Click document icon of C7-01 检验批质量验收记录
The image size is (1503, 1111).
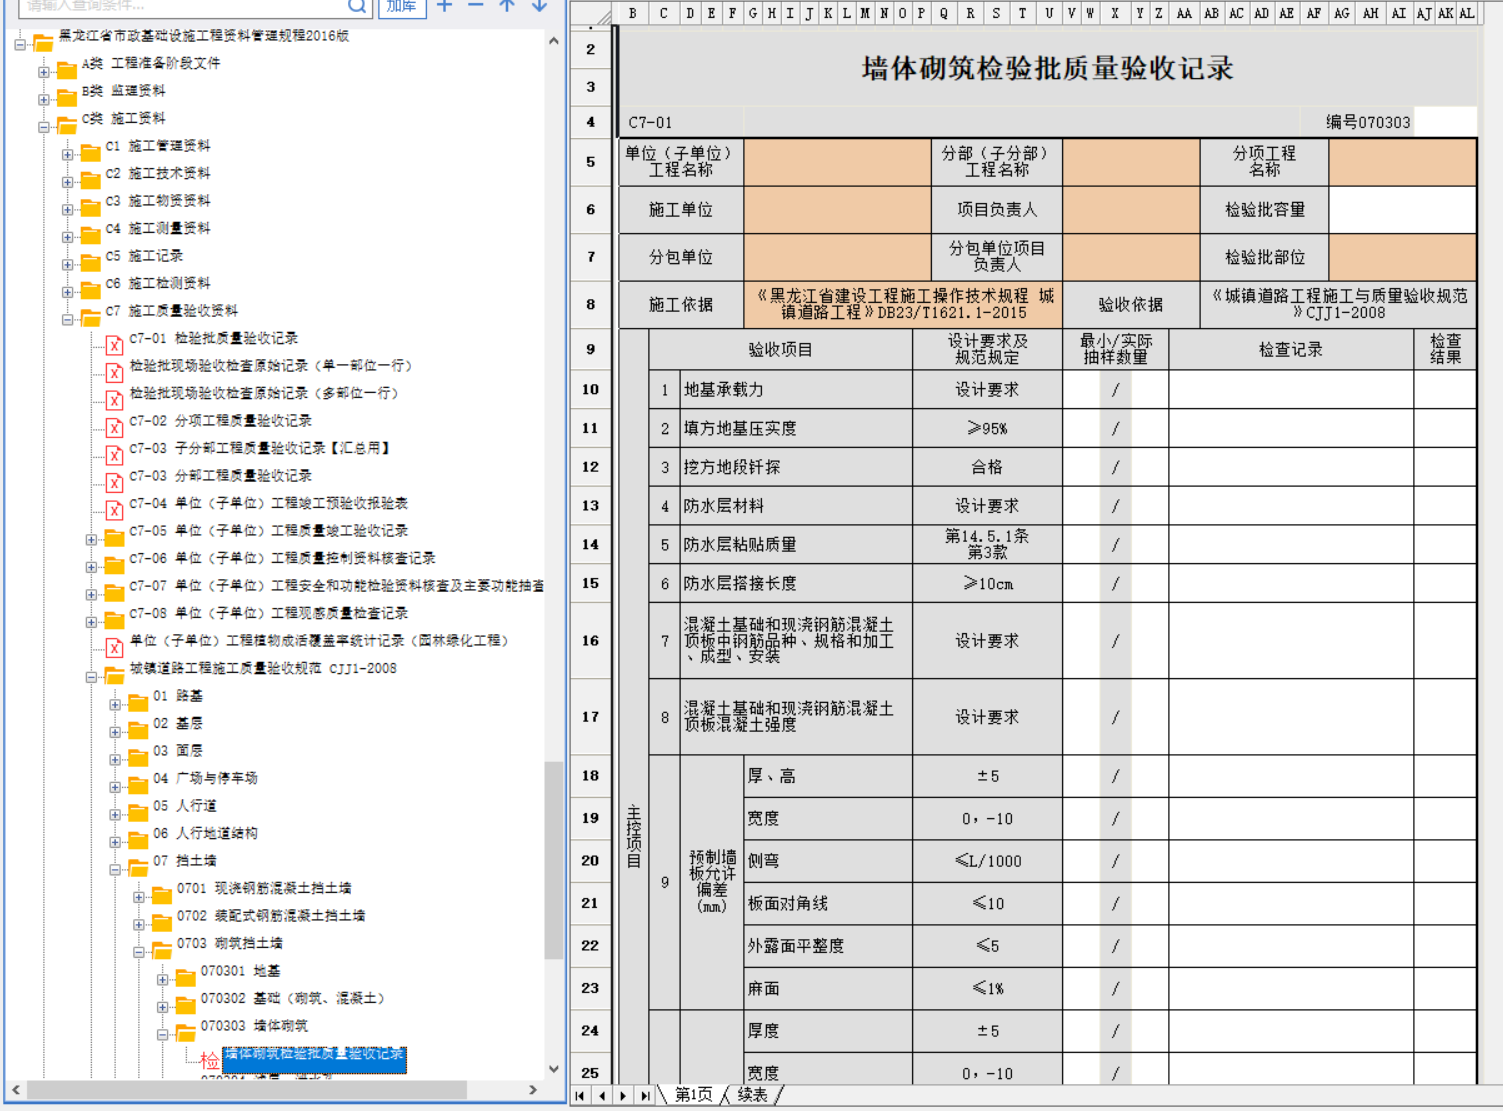[x=114, y=345]
